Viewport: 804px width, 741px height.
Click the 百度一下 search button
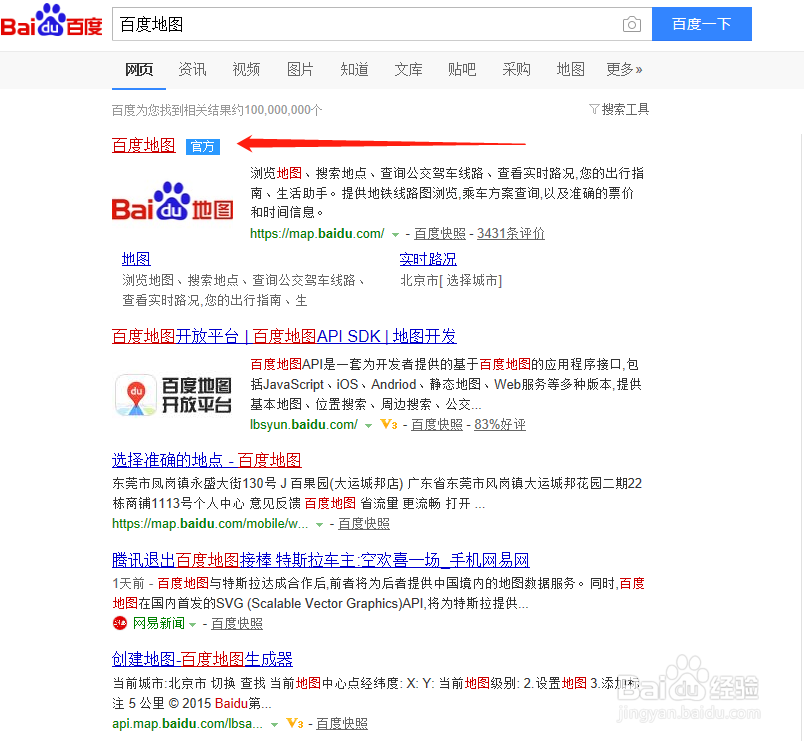click(x=701, y=24)
